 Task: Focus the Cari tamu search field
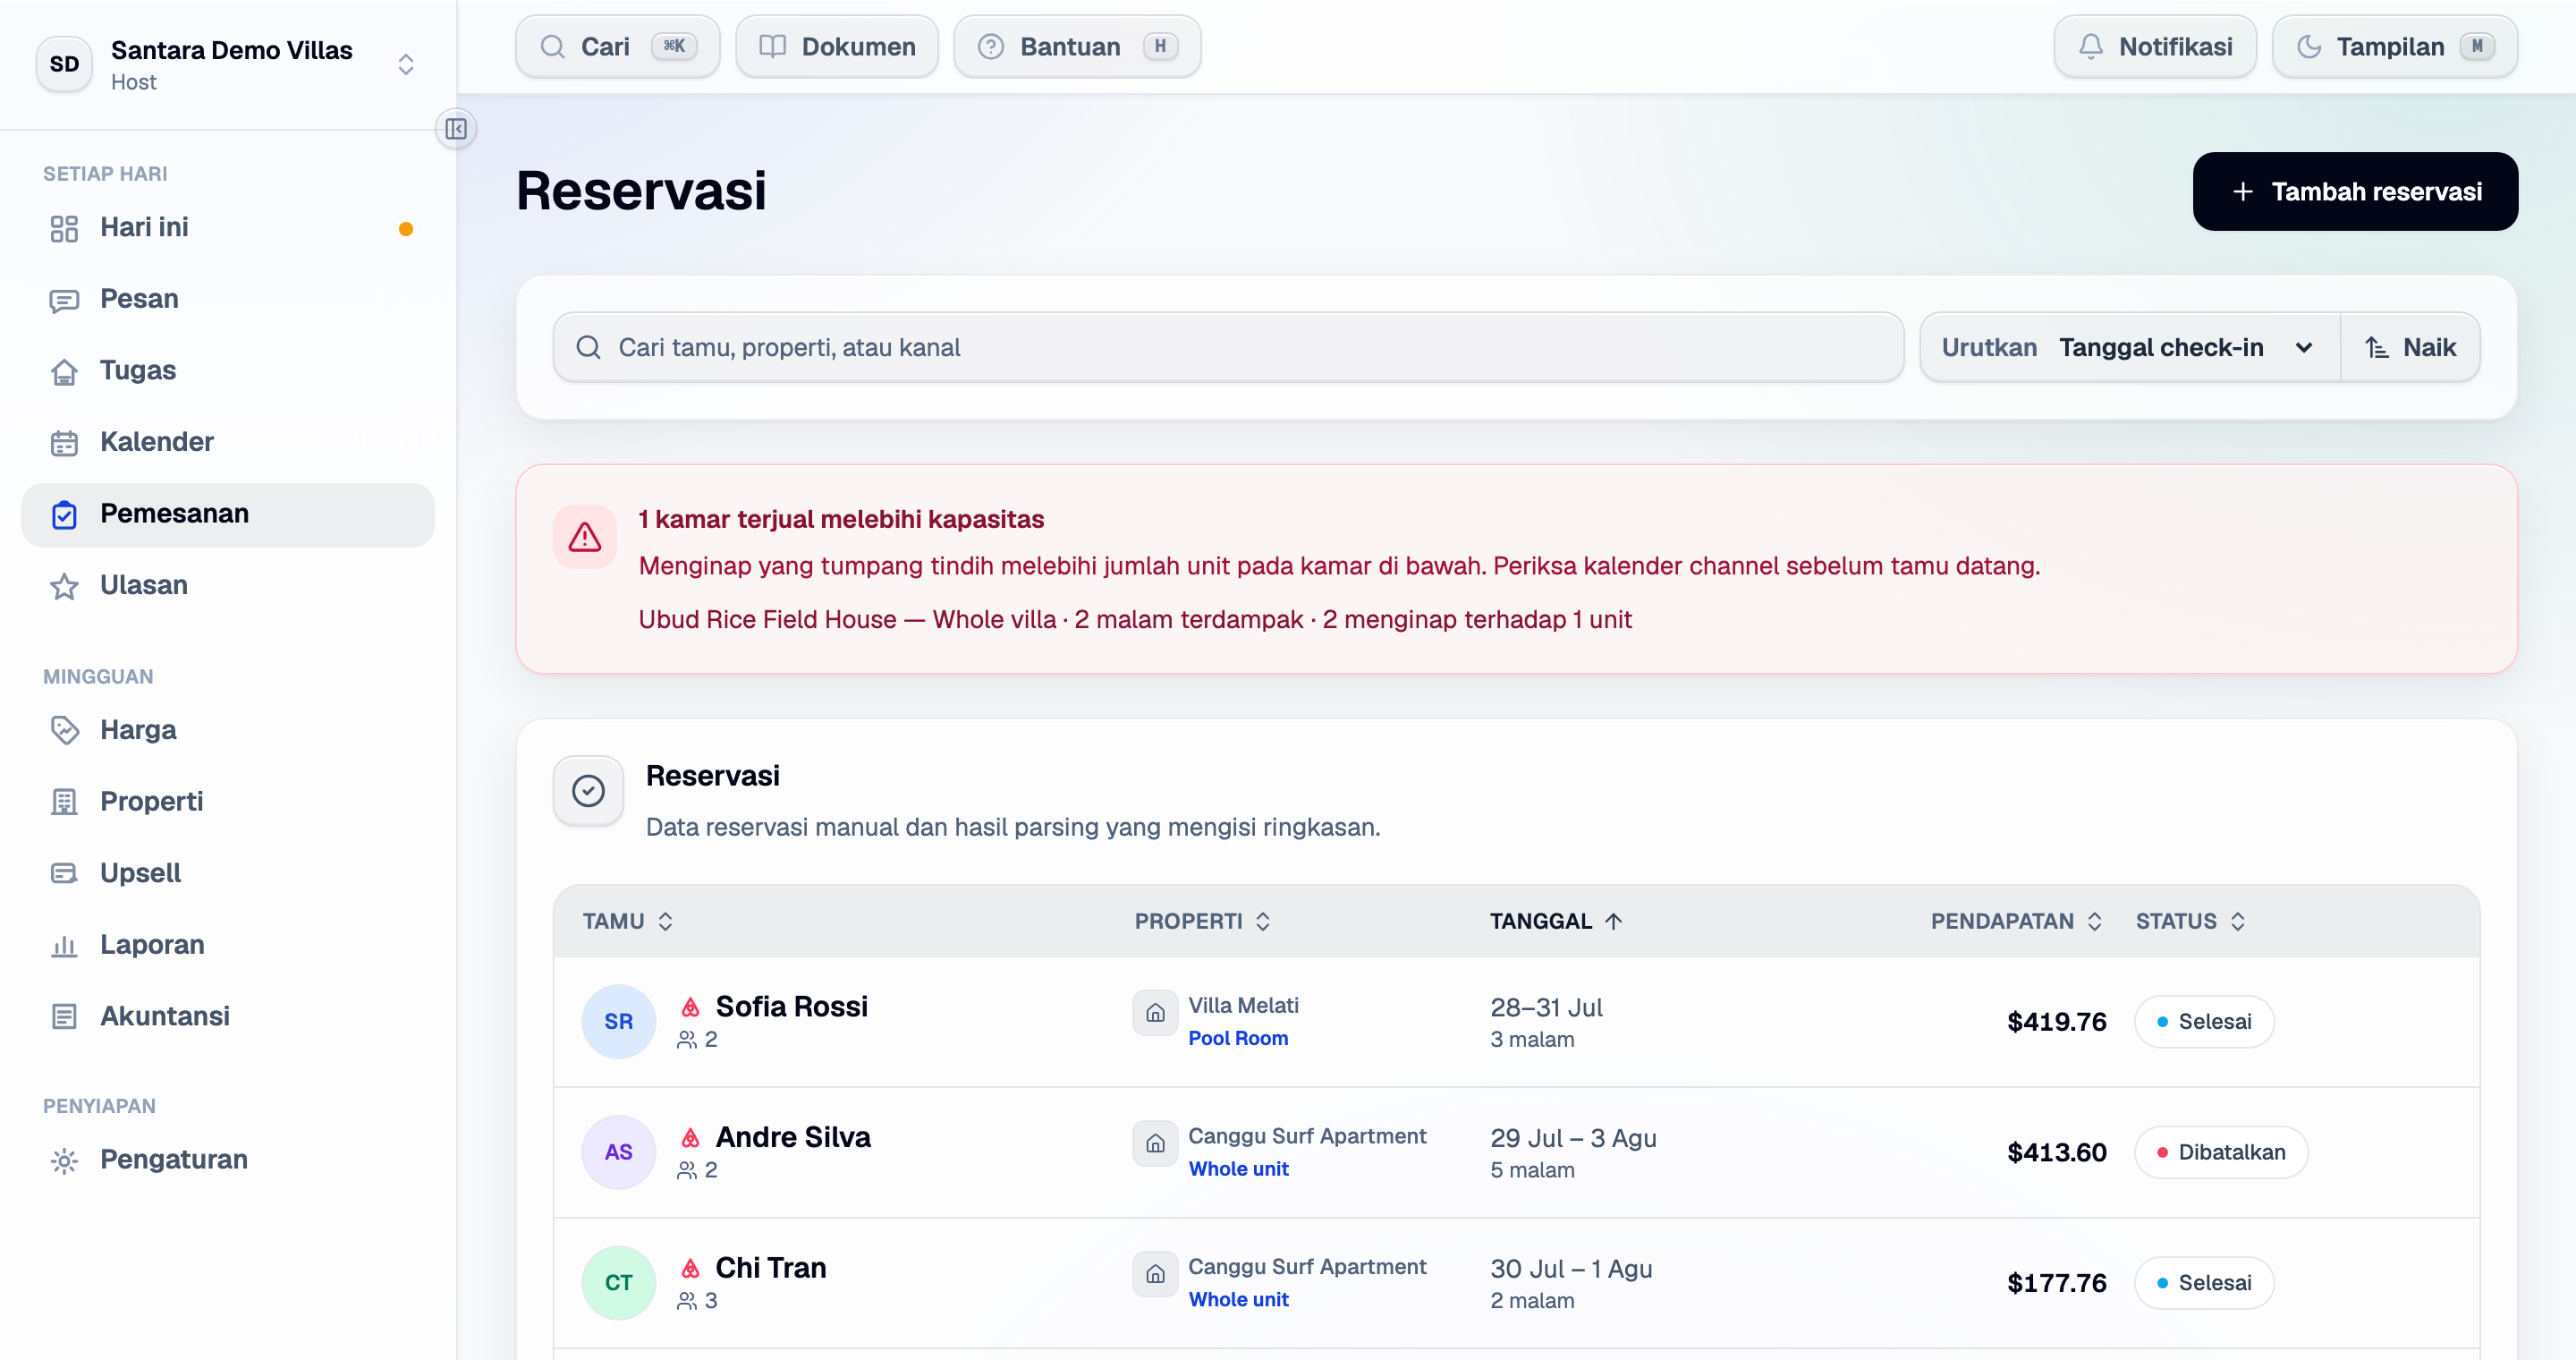[x=1228, y=347]
